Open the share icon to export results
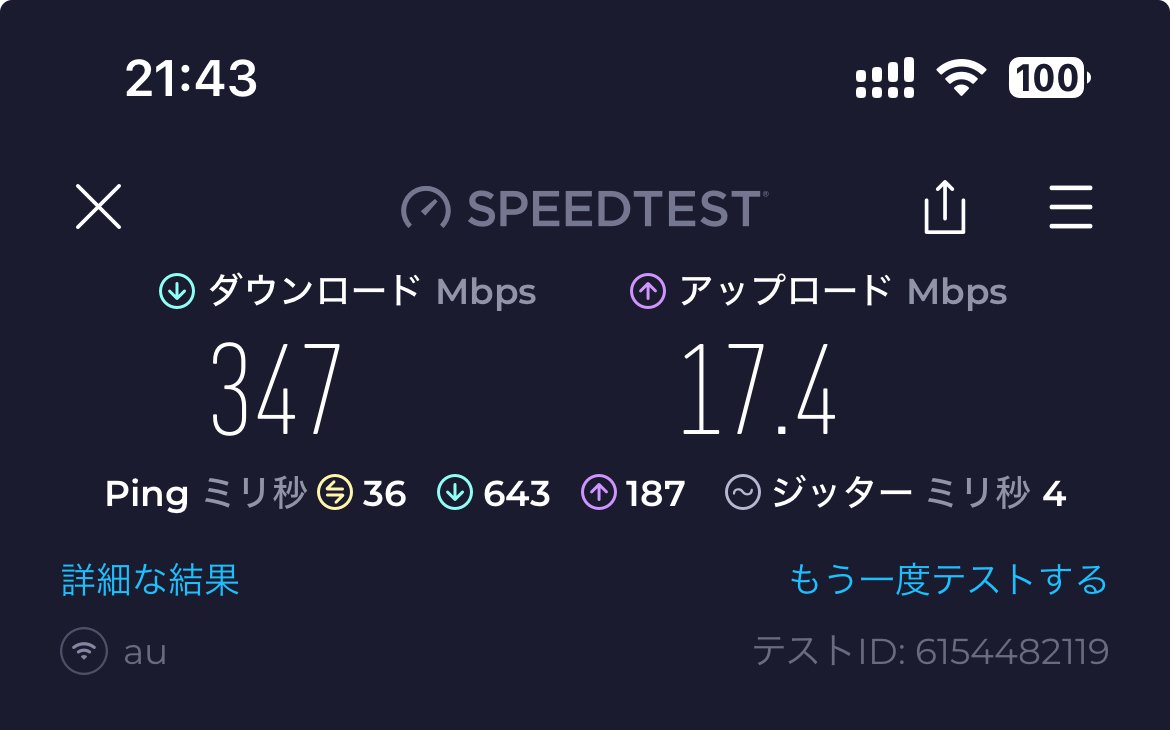Screen dimensions: 1170x730 (x=945, y=208)
